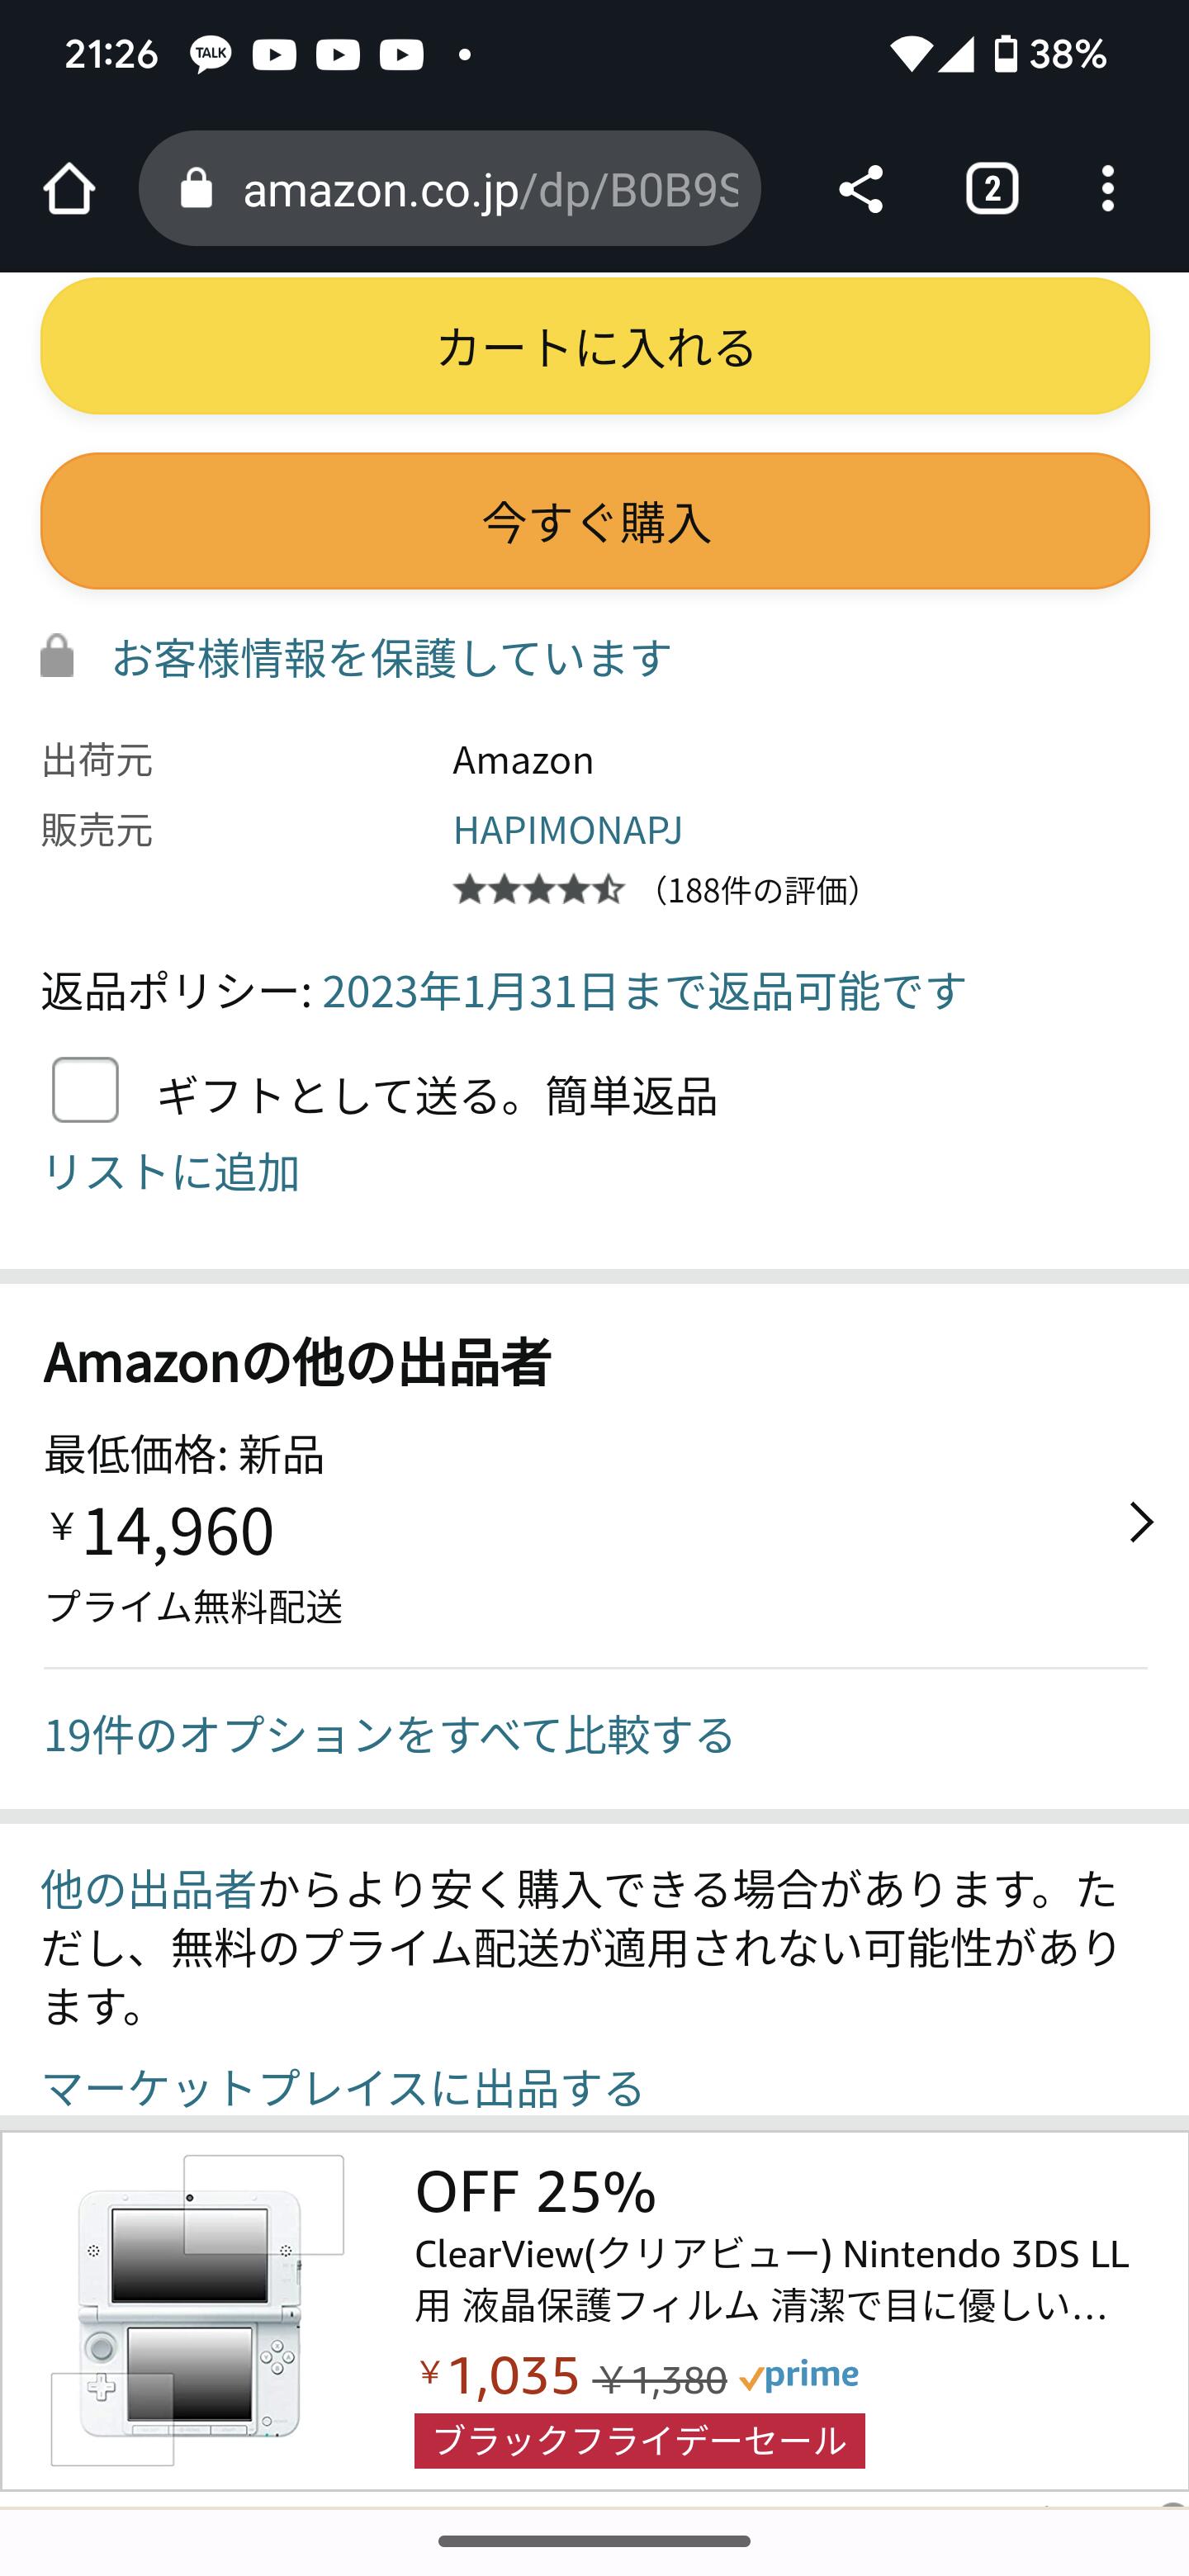Check the ギフトとして送る gift checkbox

86,1090
